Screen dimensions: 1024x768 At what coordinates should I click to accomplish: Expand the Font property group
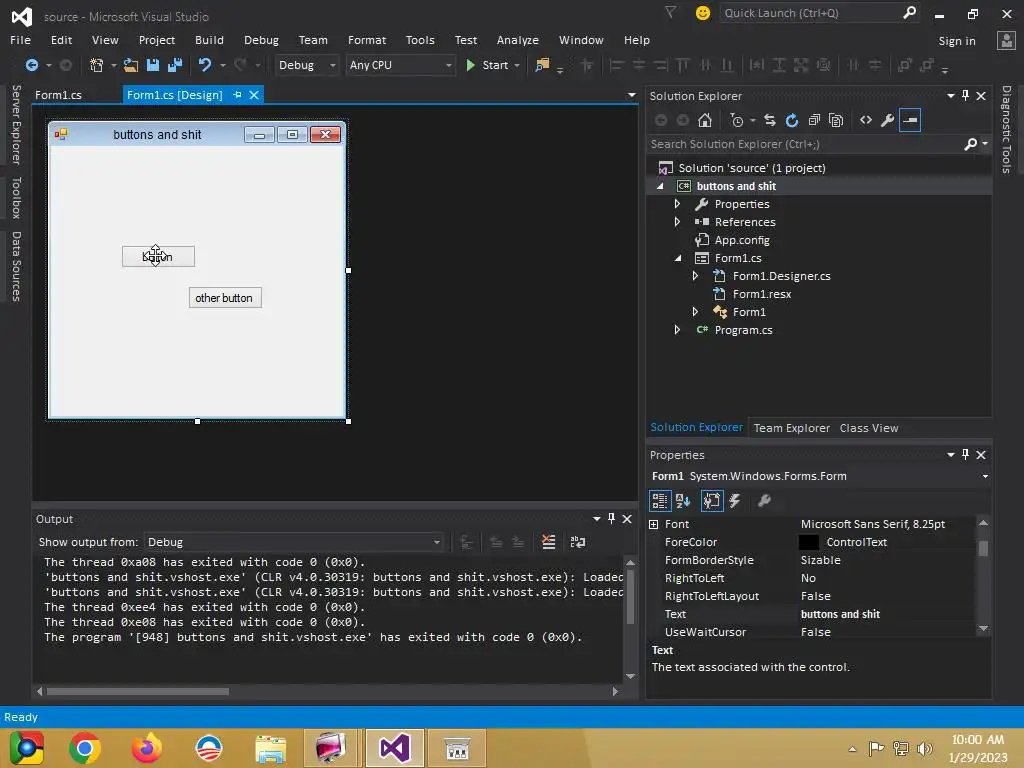click(654, 524)
